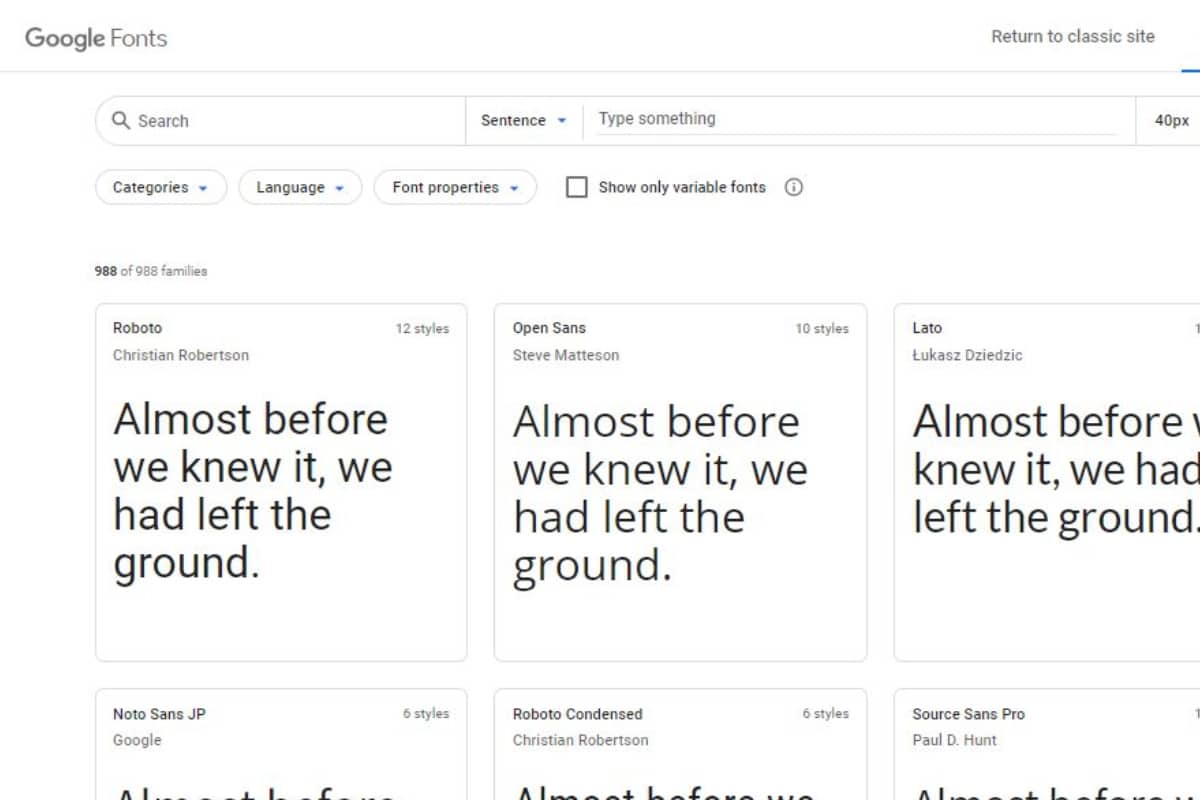Open the Noto Sans JP font card

[281, 744]
